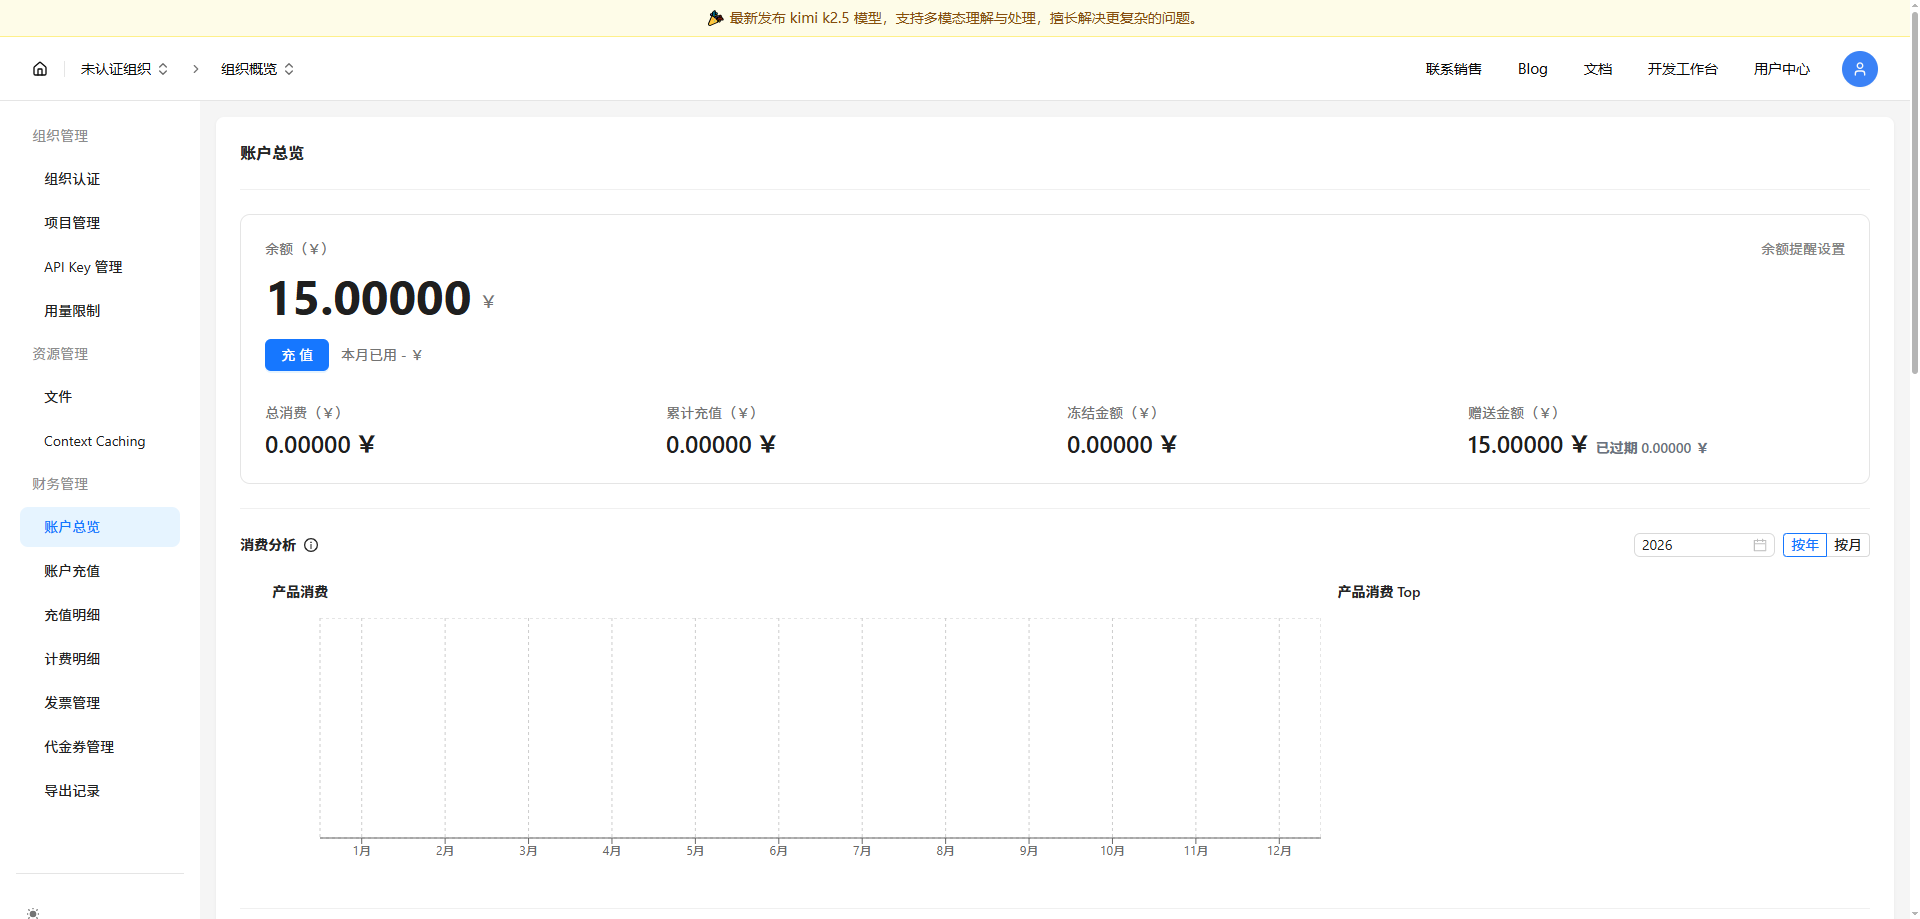The height and width of the screenshot is (919, 1920).
Task: Open 文档 in top navigation
Action: click(1597, 69)
